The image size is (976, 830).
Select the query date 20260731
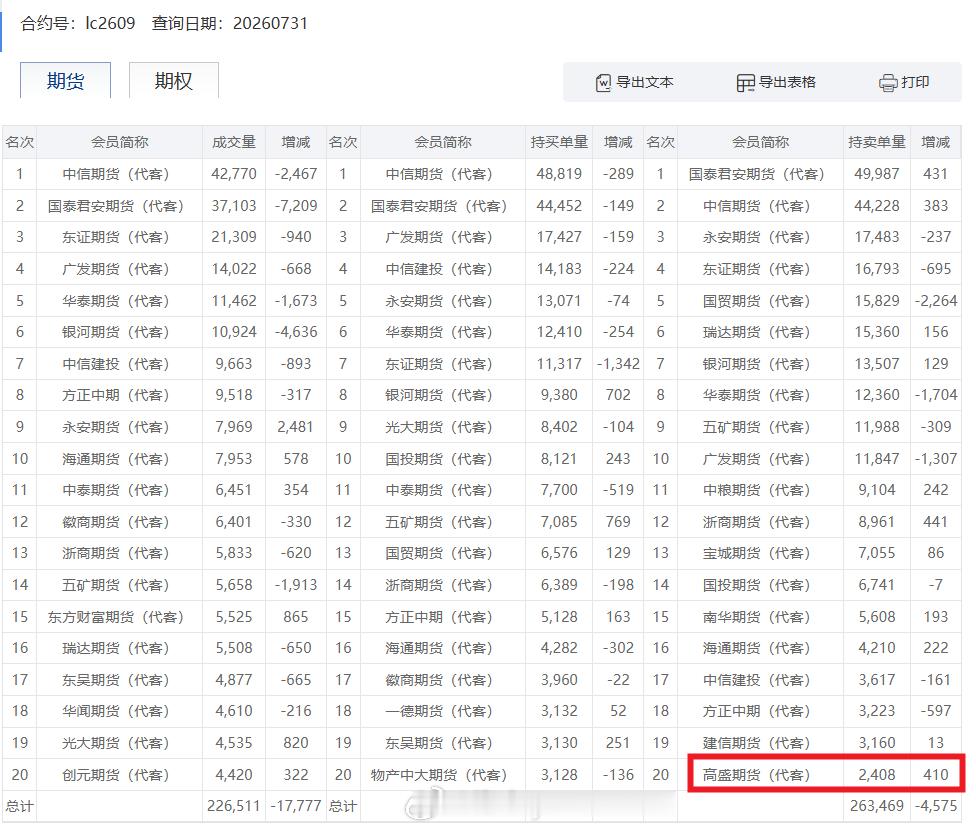click(x=270, y=24)
